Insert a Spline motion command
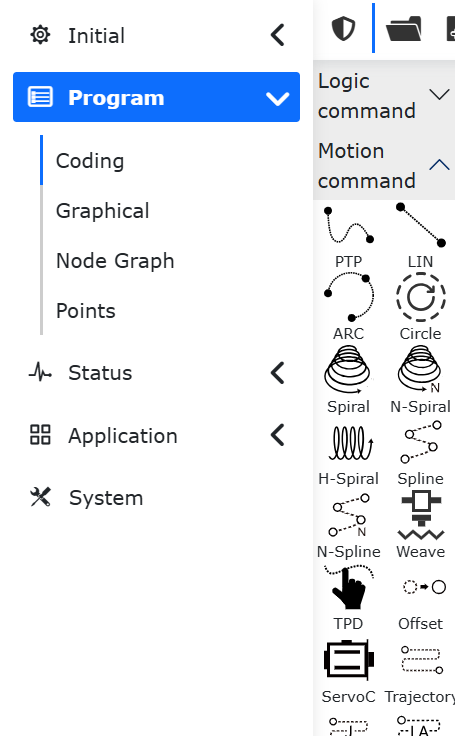 pyautogui.click(x=421, y=442)
